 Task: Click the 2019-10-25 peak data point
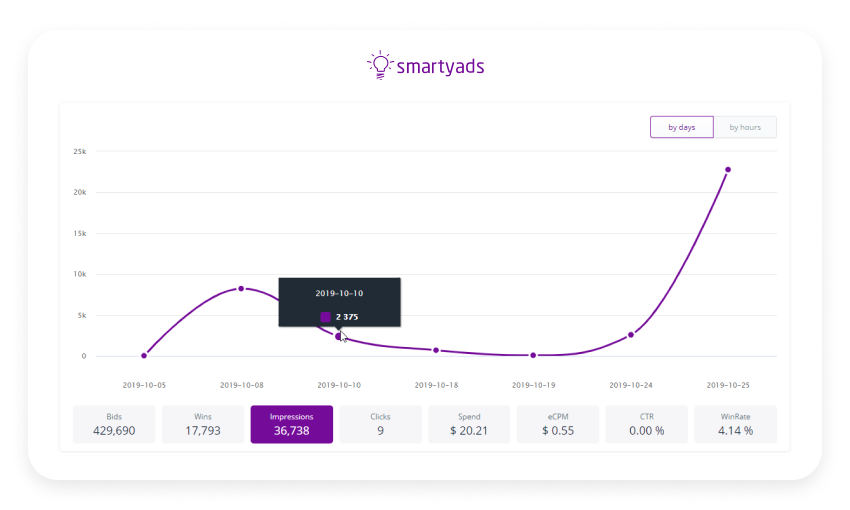pyautogui.click(x=728, y=170)
